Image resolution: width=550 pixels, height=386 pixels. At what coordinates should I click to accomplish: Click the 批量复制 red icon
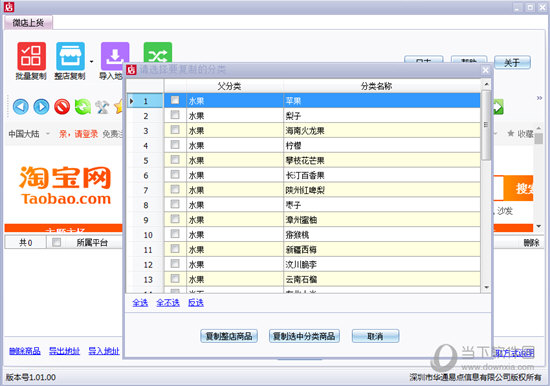pyautogui.click(x=31, y=56)
